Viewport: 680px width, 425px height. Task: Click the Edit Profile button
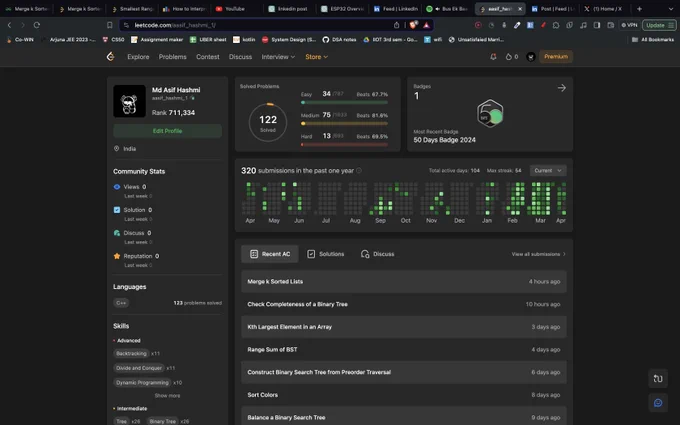coord(167,131)
